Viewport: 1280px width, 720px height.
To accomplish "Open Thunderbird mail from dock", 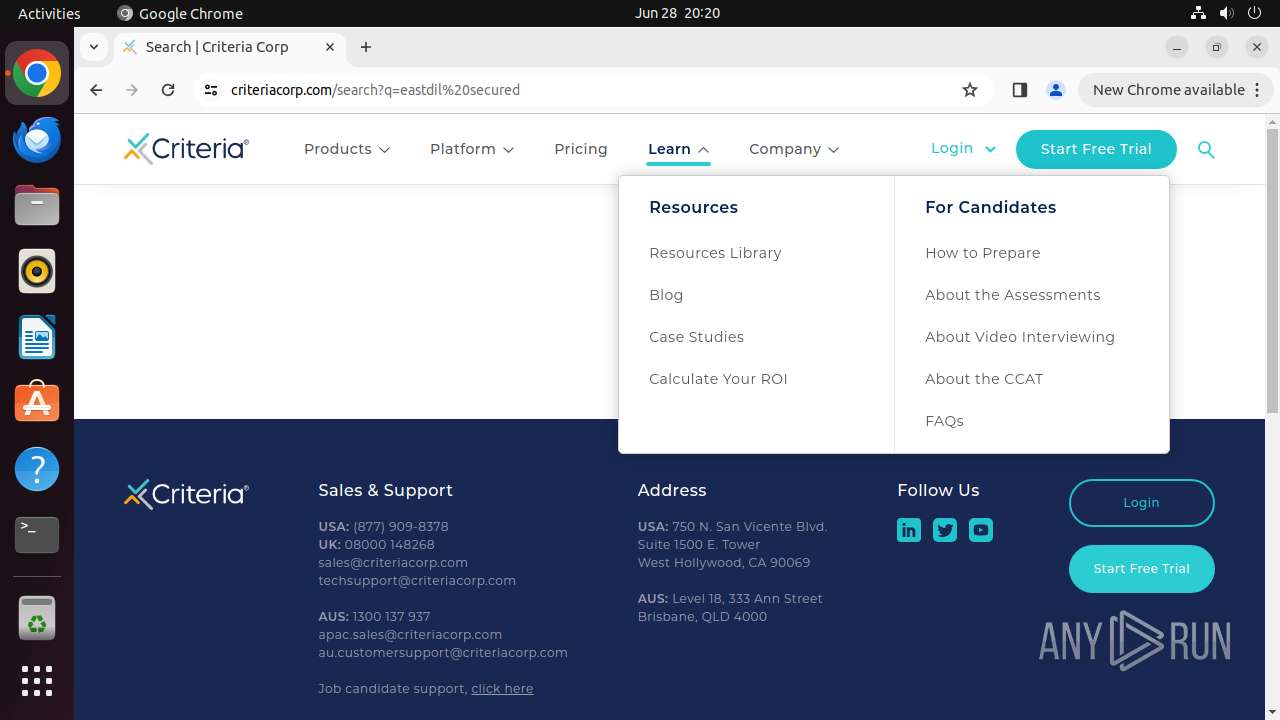I will 37,139.
